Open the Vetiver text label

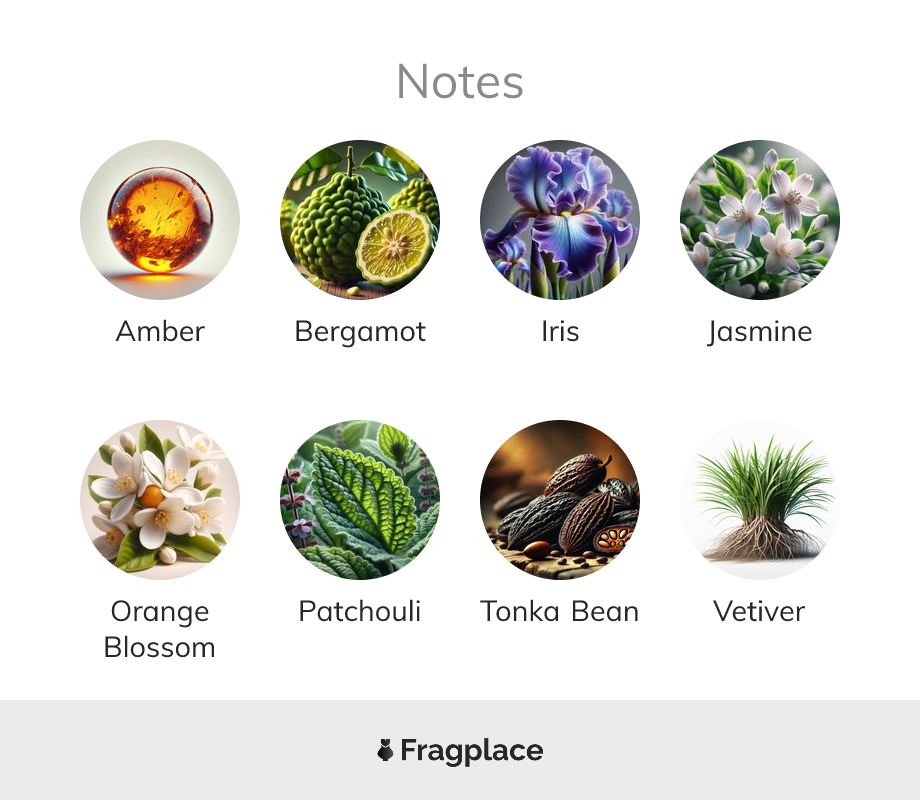(x=759, y=612)
